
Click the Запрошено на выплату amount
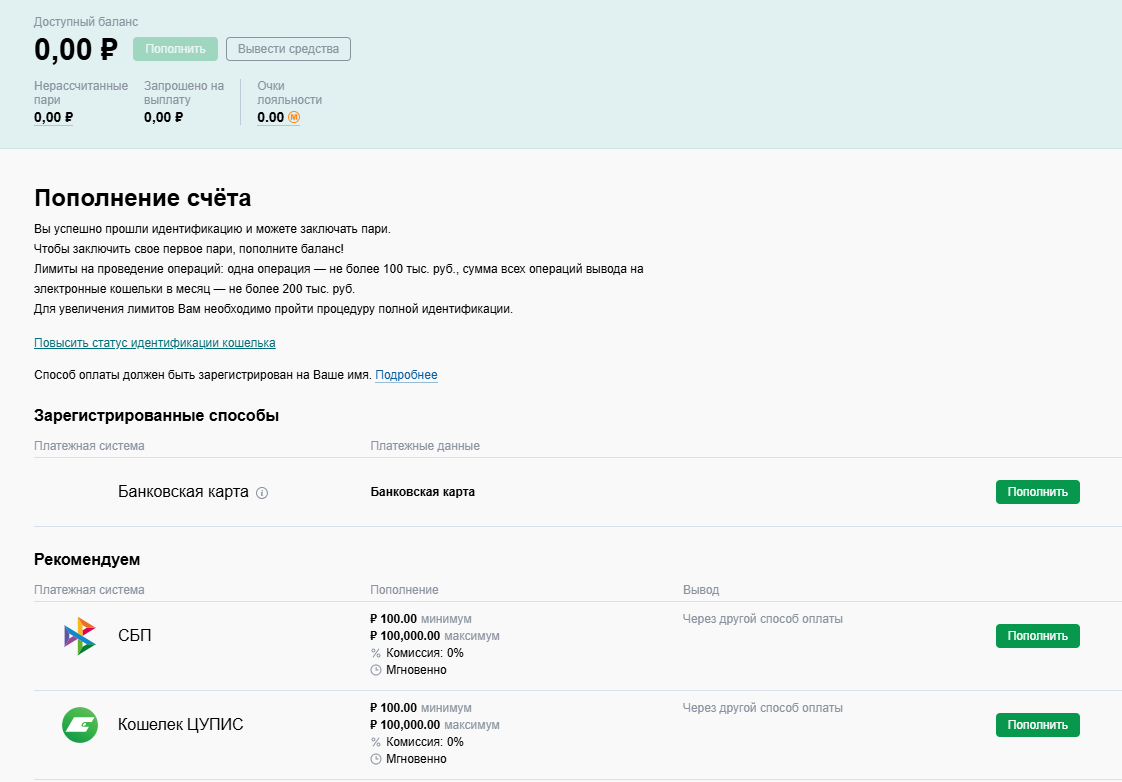coord(163,117)
